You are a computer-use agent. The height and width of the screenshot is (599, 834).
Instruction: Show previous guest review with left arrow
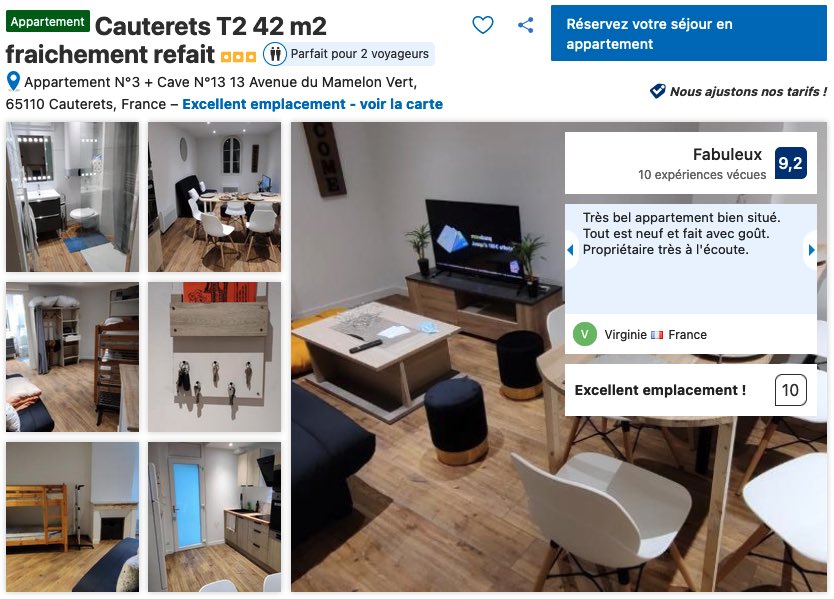coord(570,249)
